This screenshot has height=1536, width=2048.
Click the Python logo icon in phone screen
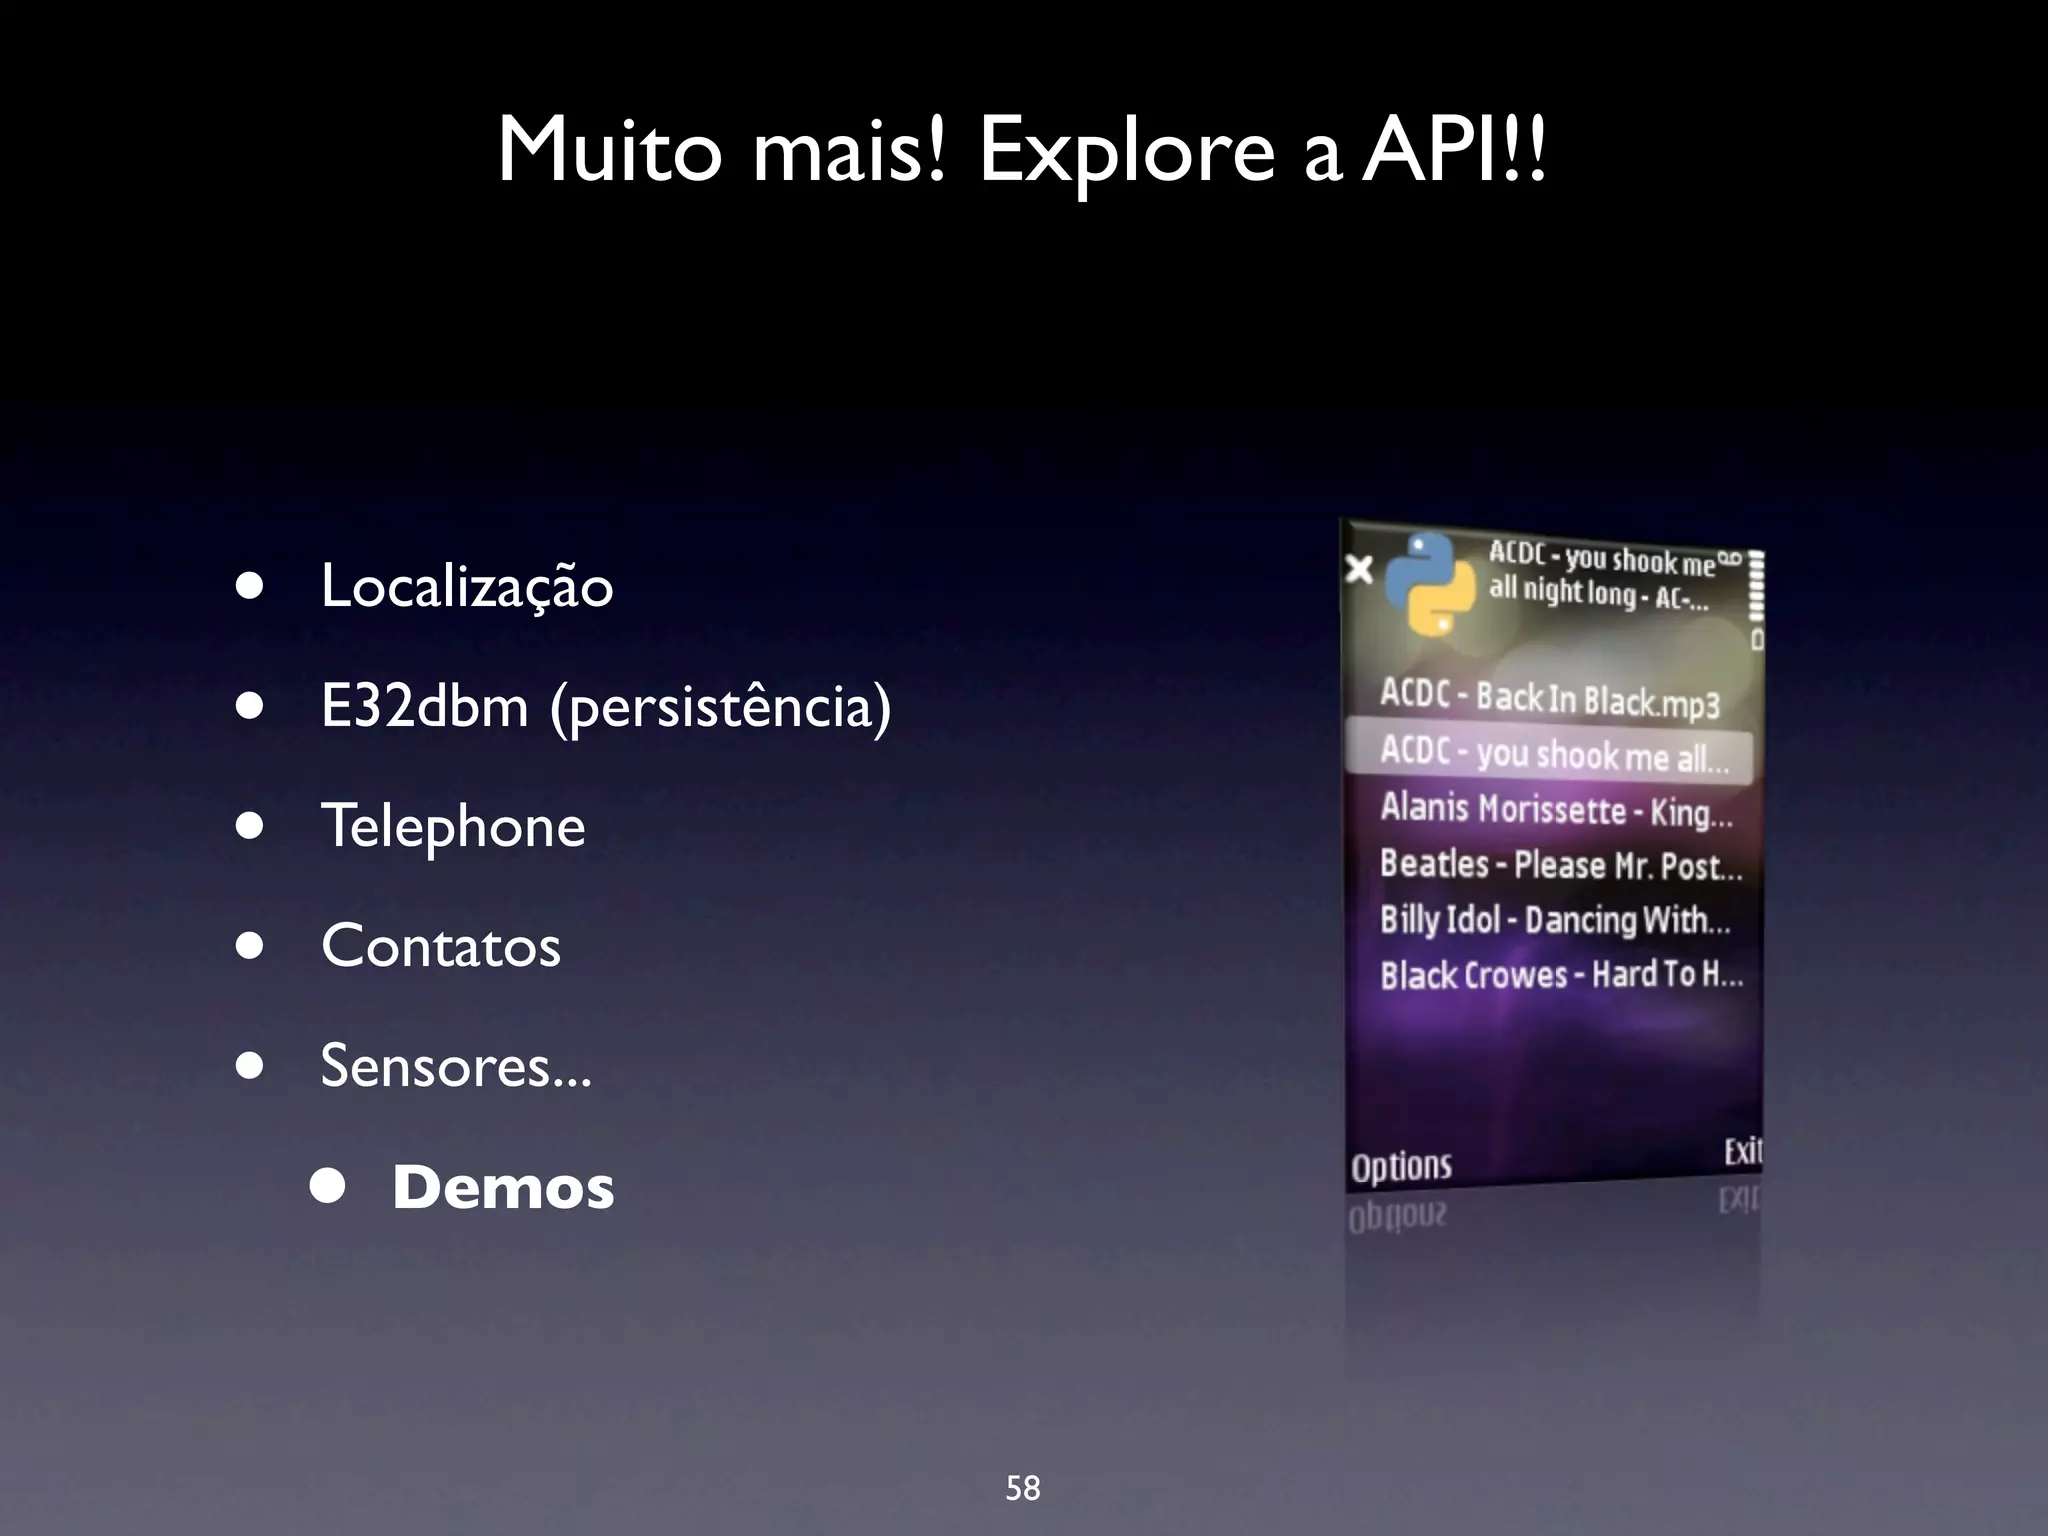1431,584
